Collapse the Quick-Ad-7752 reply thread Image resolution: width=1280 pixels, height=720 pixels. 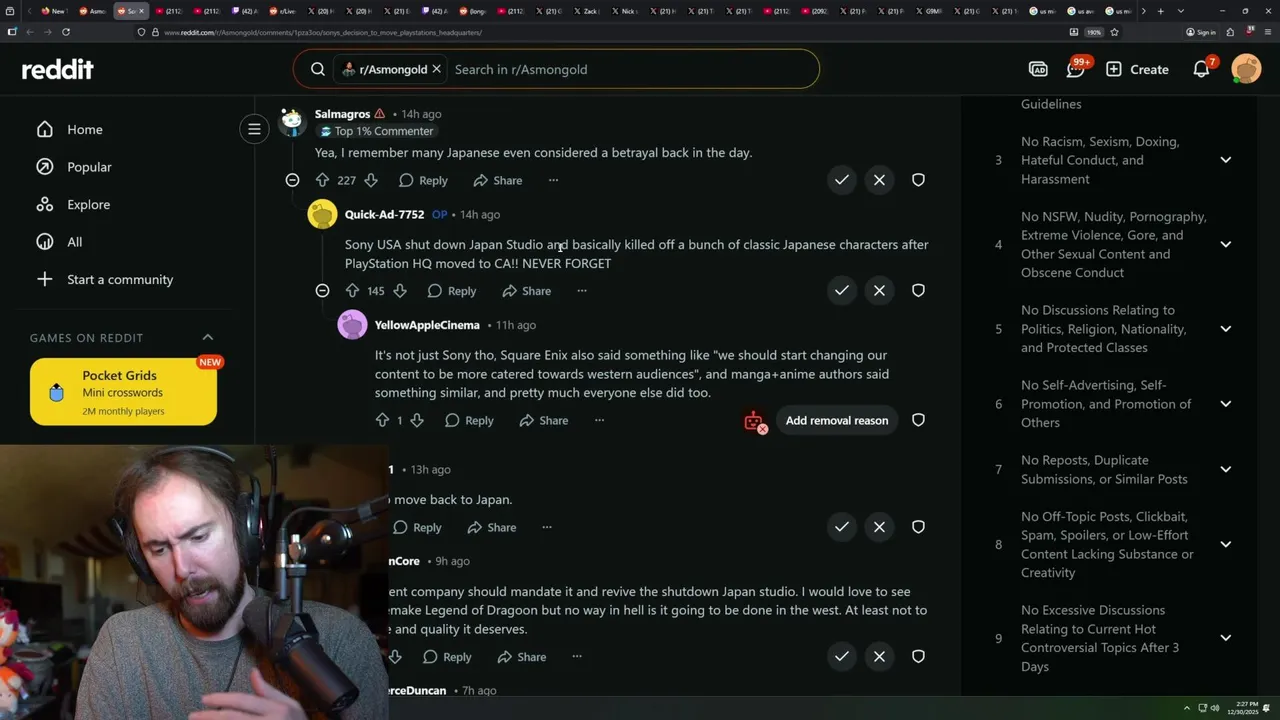pyautogui.click(x=322, y=291)
